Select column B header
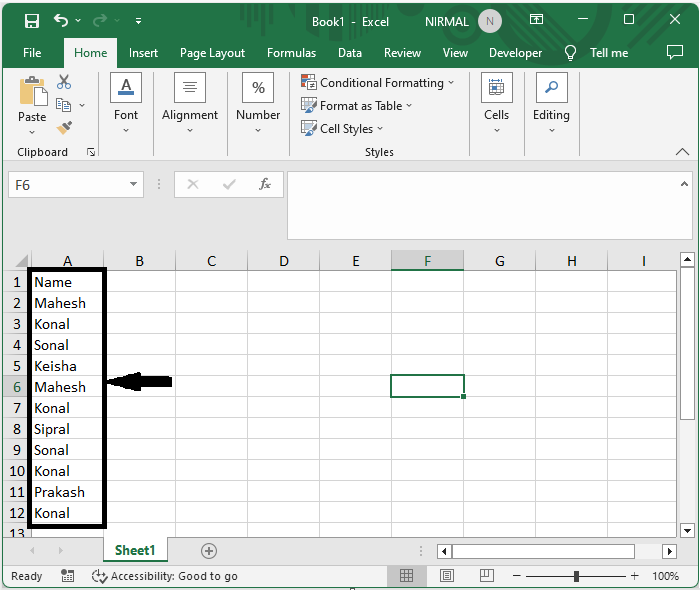Image resolution: width=700 pixels, height=590 pixels. [140, 261]
